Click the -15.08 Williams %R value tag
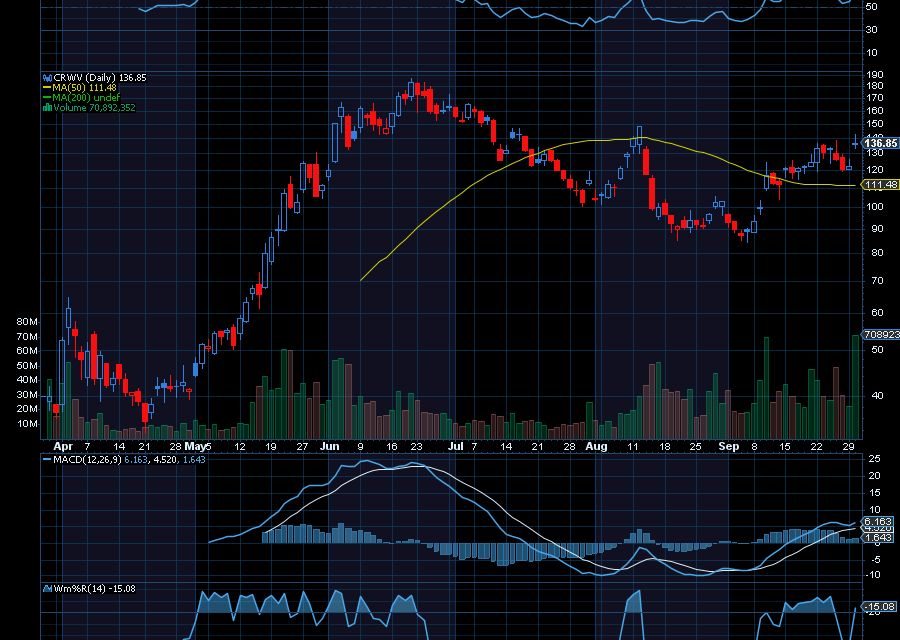The height and width of the screenshot is (640, 900). point(880,606)
